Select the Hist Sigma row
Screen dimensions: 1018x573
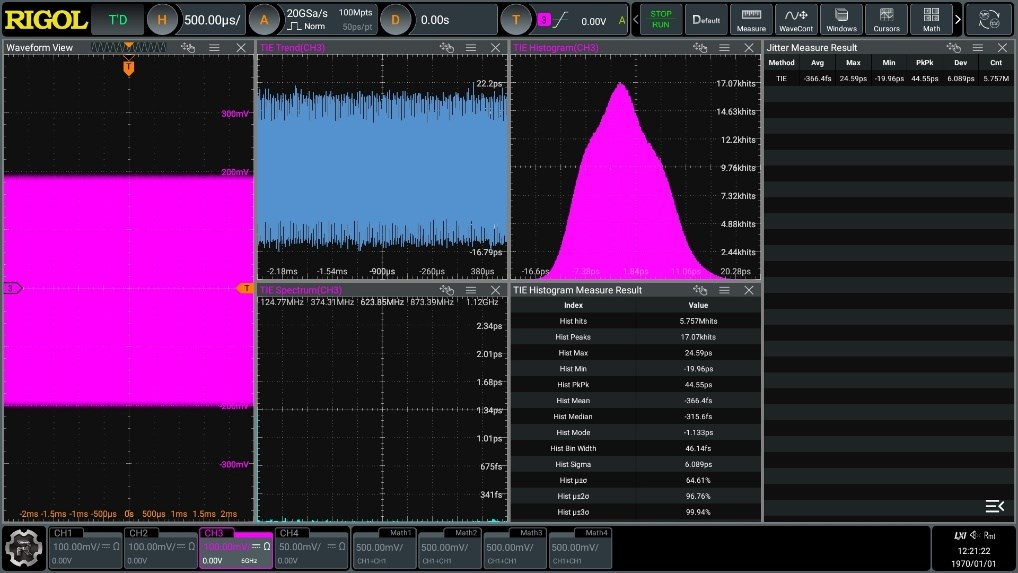coord(636,464)
